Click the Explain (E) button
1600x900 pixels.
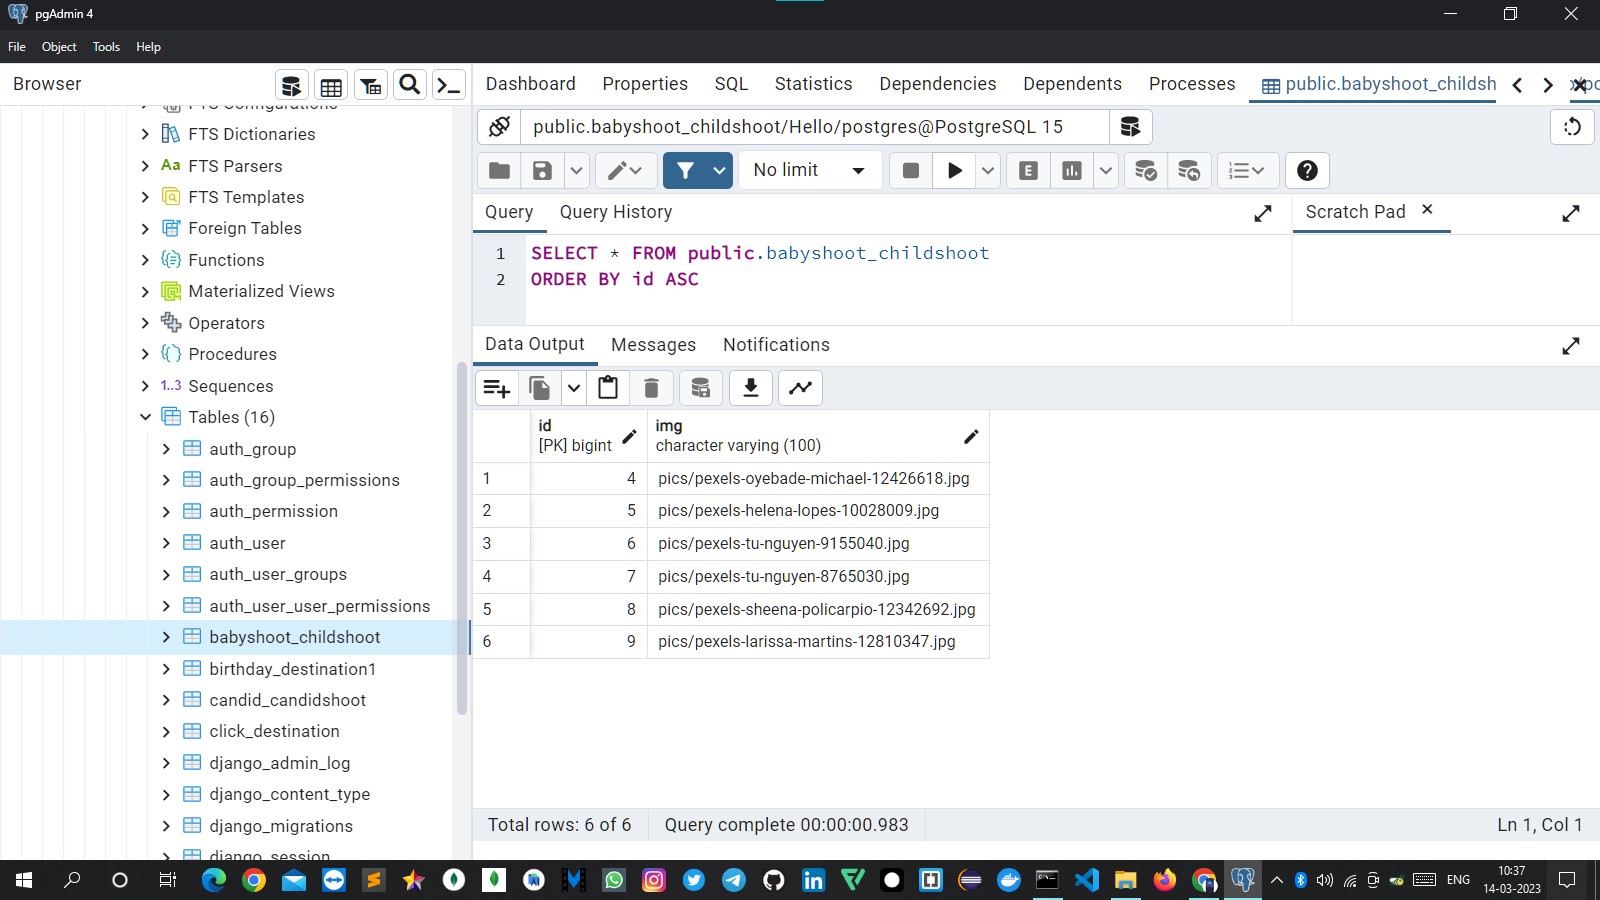(x=1028, y=170)
